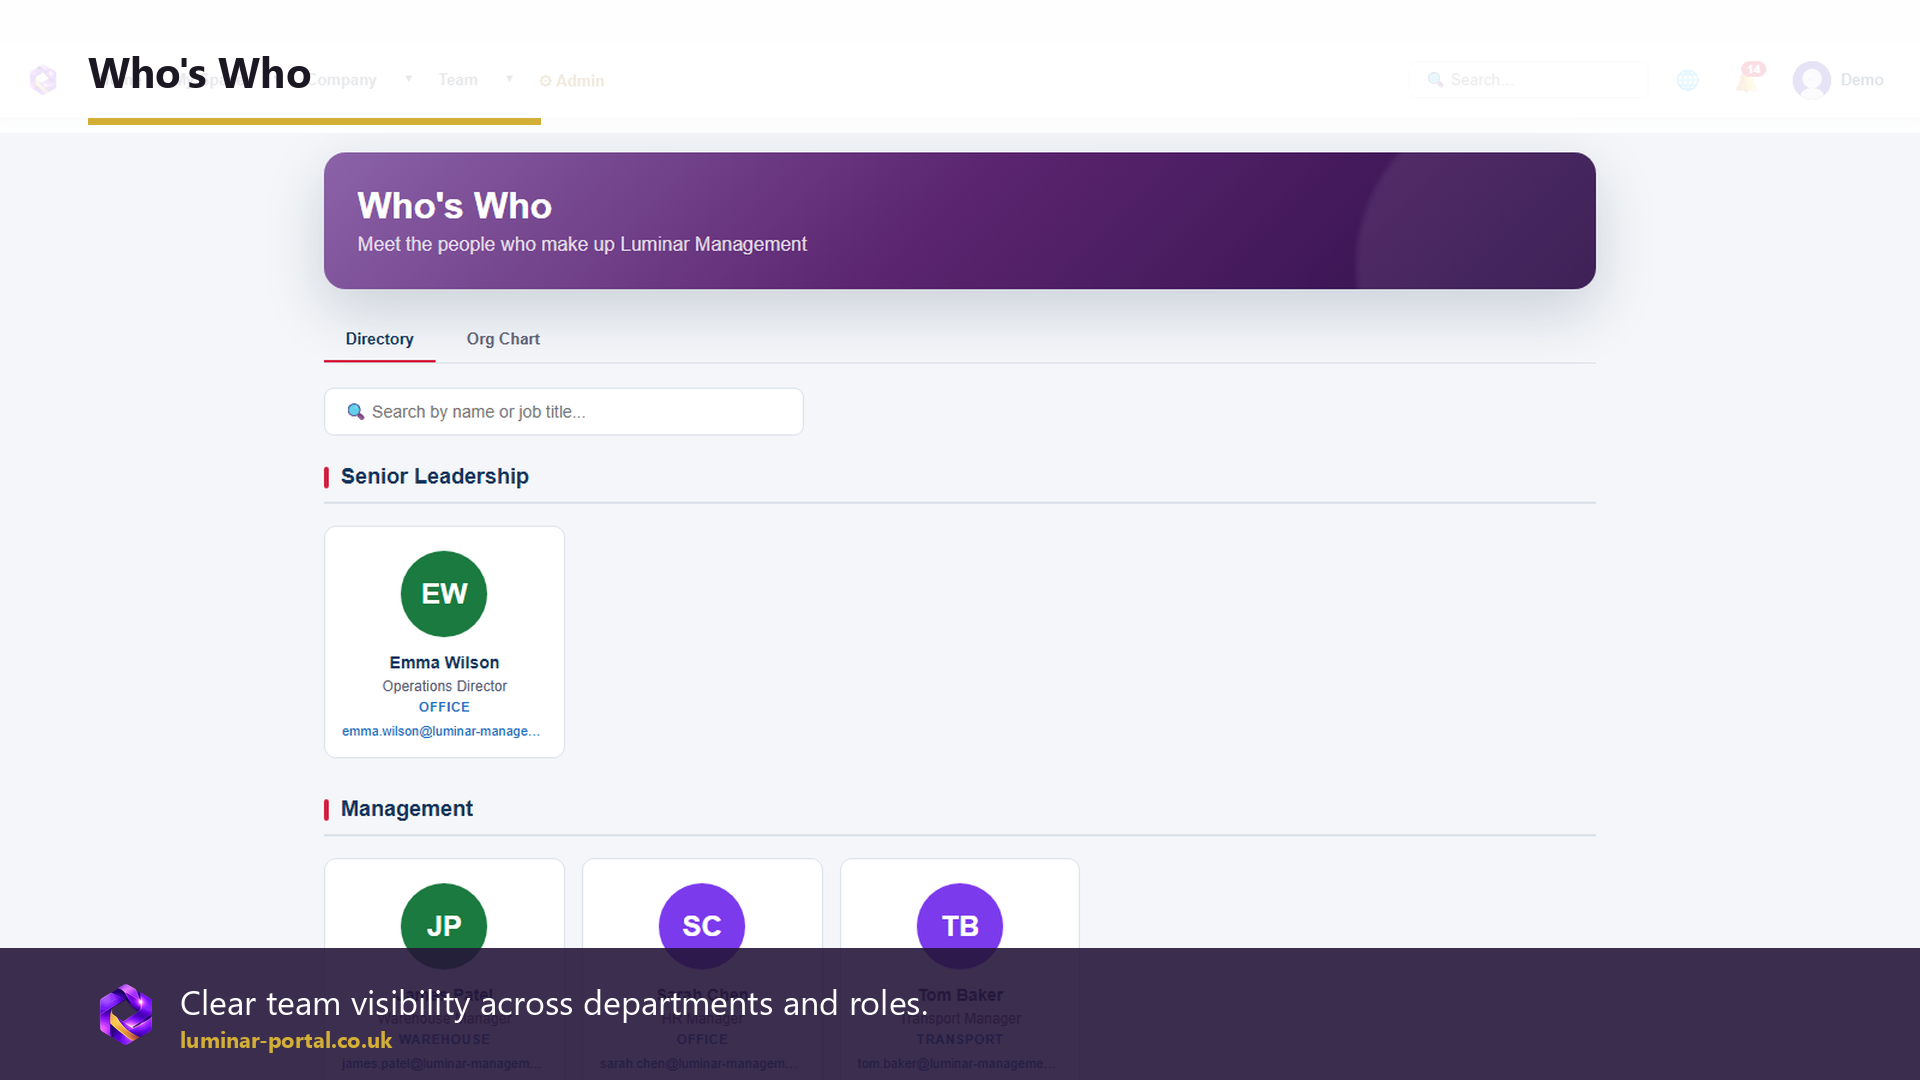Open Emma Wilson's name on her card
This screenshot has width=1920, height=1080.
pos(444,663)
